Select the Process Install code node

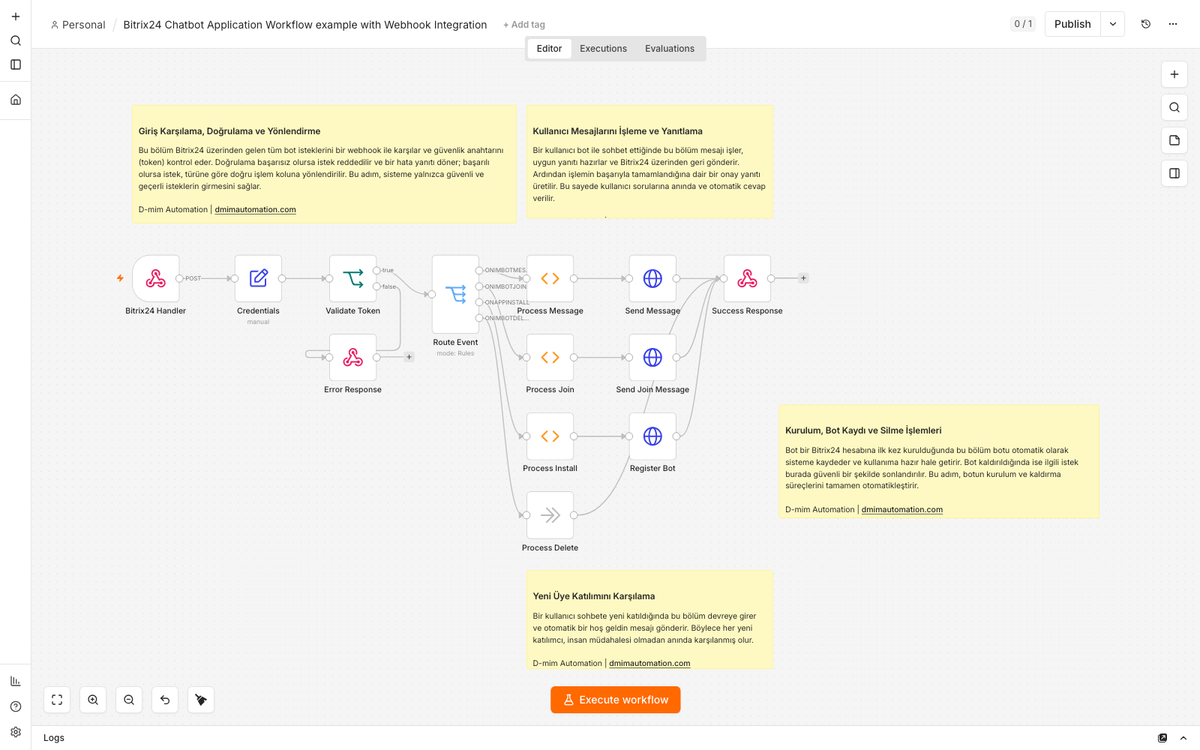click(550, 436)
